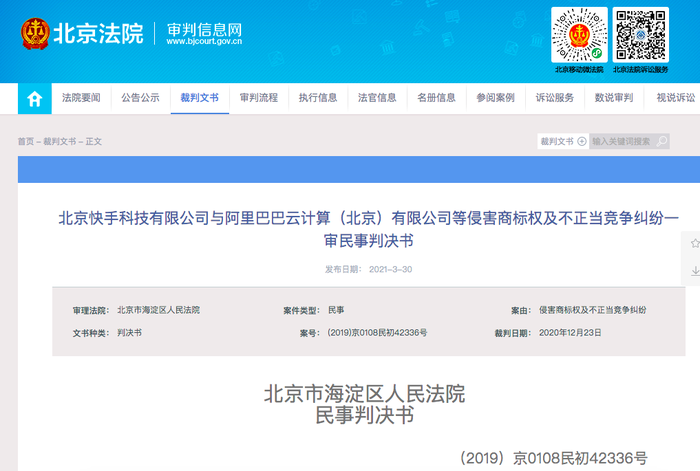Screen dimensions: 700x471
Task: Open the 数说审判 menu item
Action: pos(613,98)
